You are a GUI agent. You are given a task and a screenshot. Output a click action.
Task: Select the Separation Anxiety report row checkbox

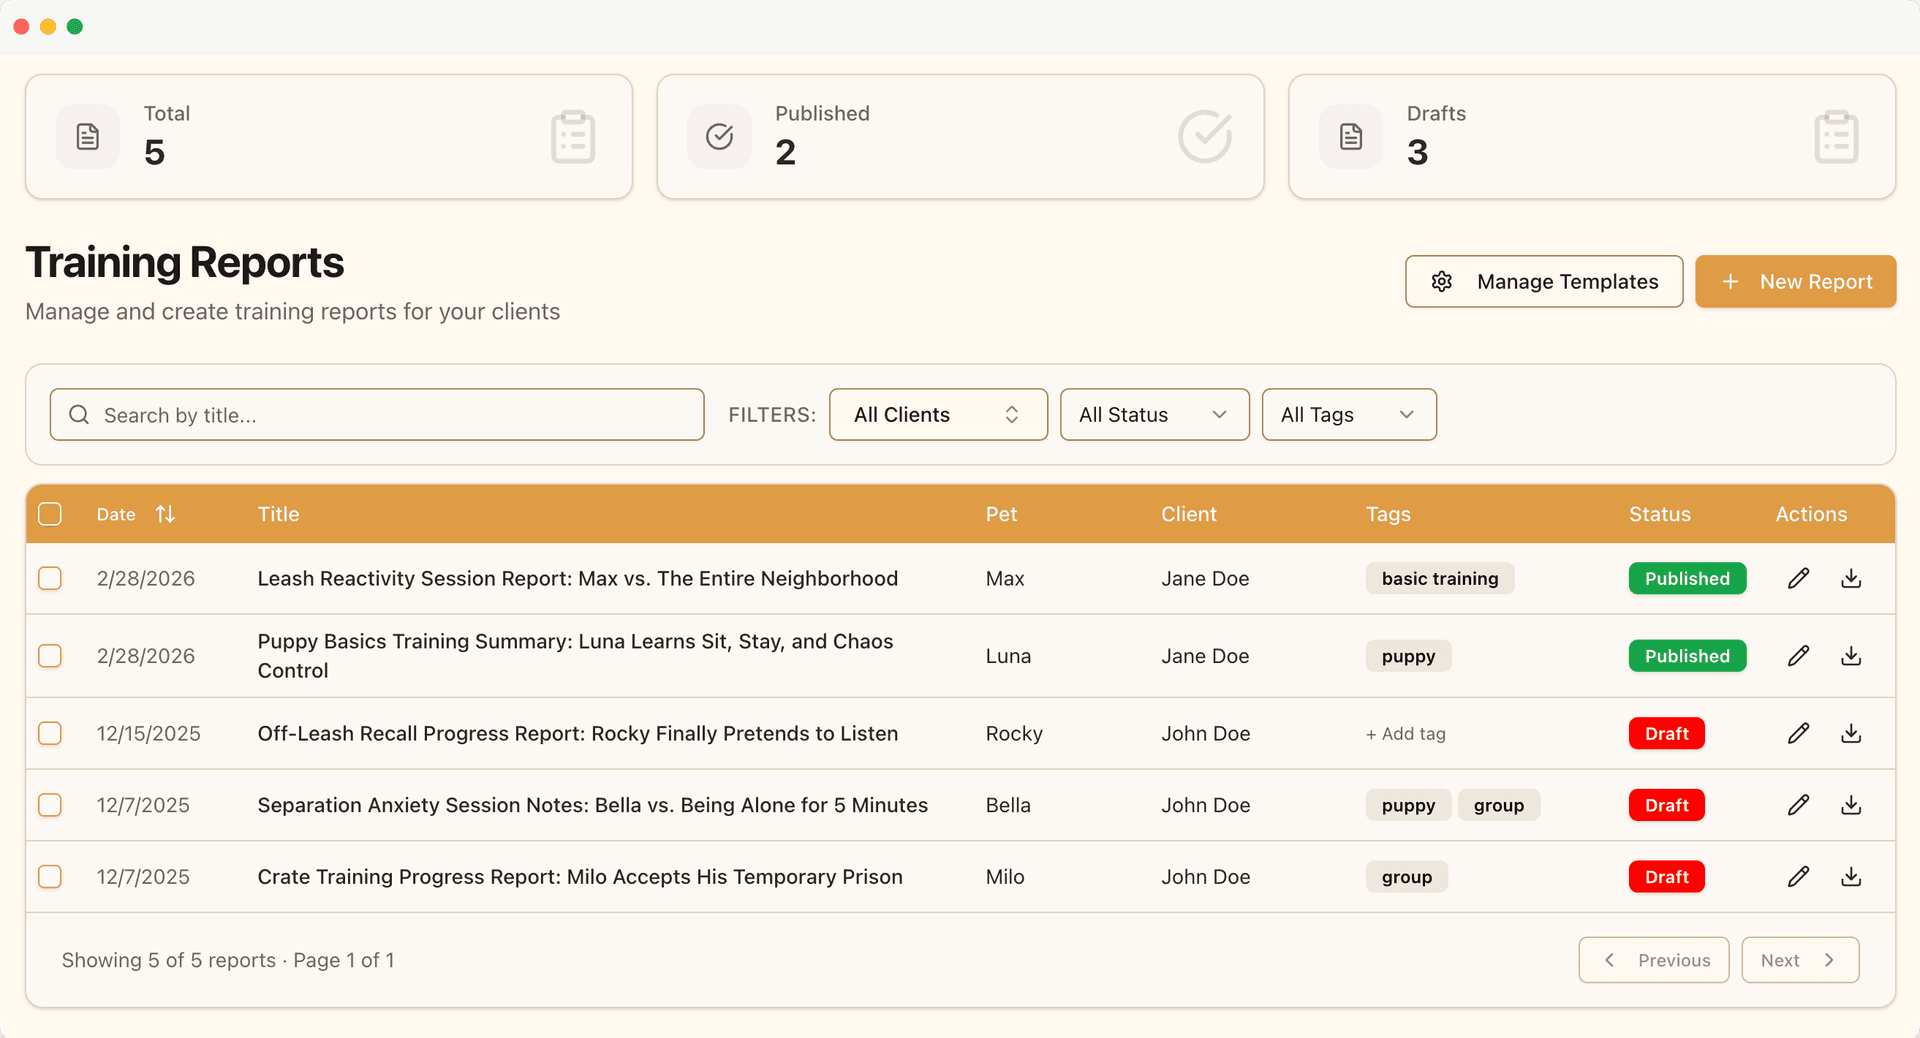(x=50, y=805)
